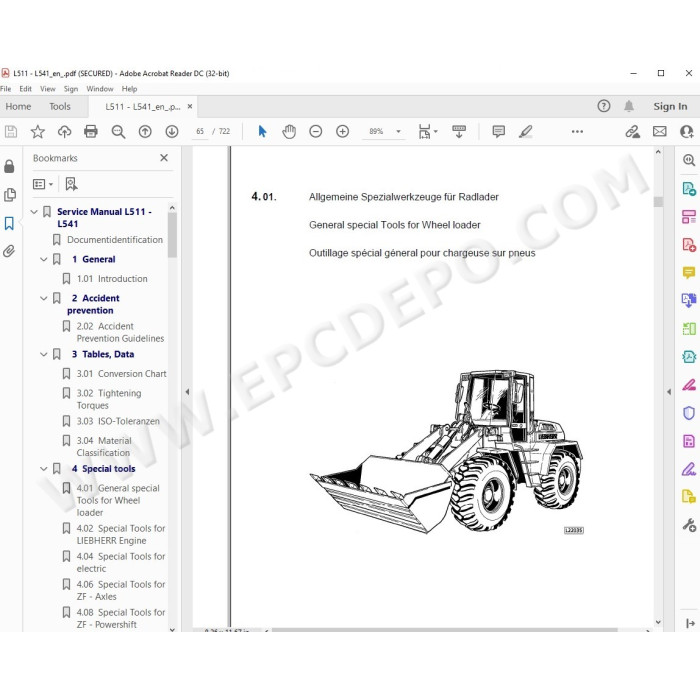
Task: Collapse the 2 Accident prevention bookmark
Action: pyautogui.click(x=44, y=298)
